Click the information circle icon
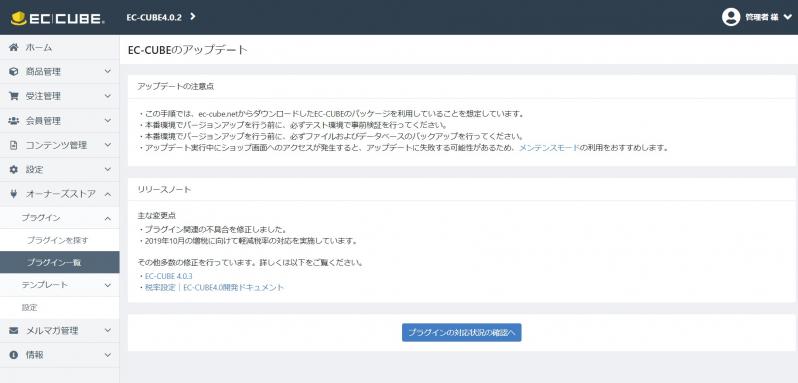798x383 pixels. tap(14, 355)
